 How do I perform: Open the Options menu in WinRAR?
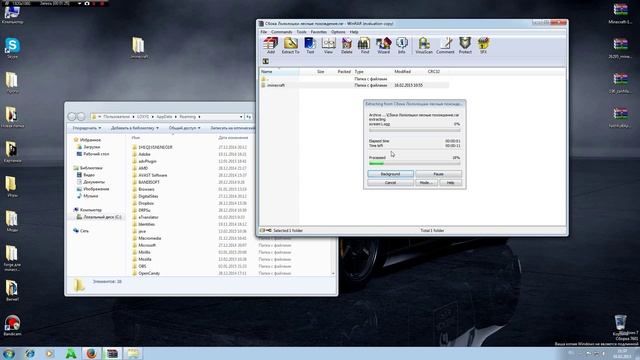click(x=338, y=32)
